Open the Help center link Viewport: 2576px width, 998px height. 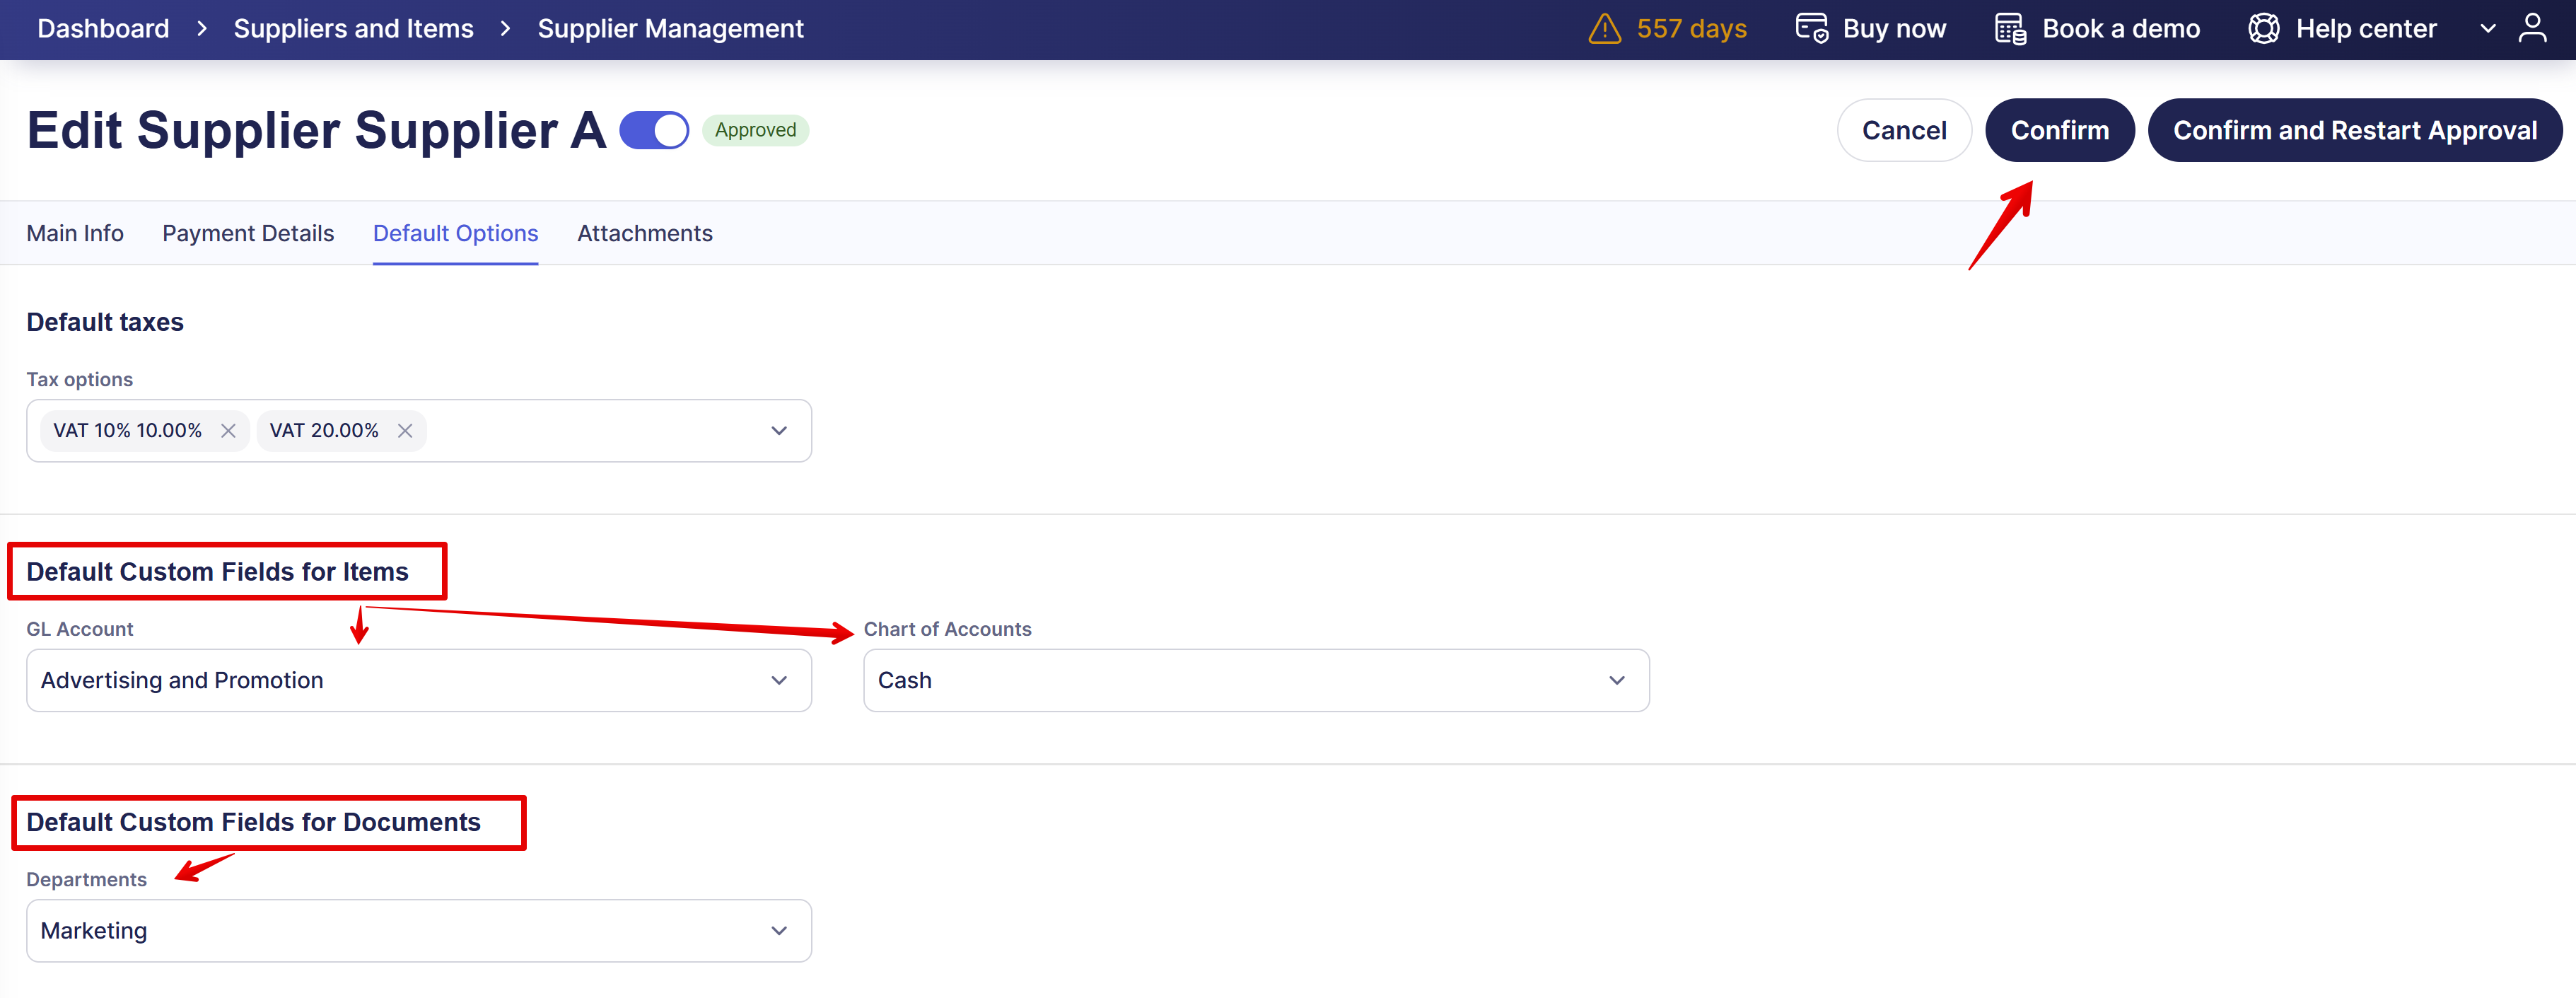point(2366,28)
